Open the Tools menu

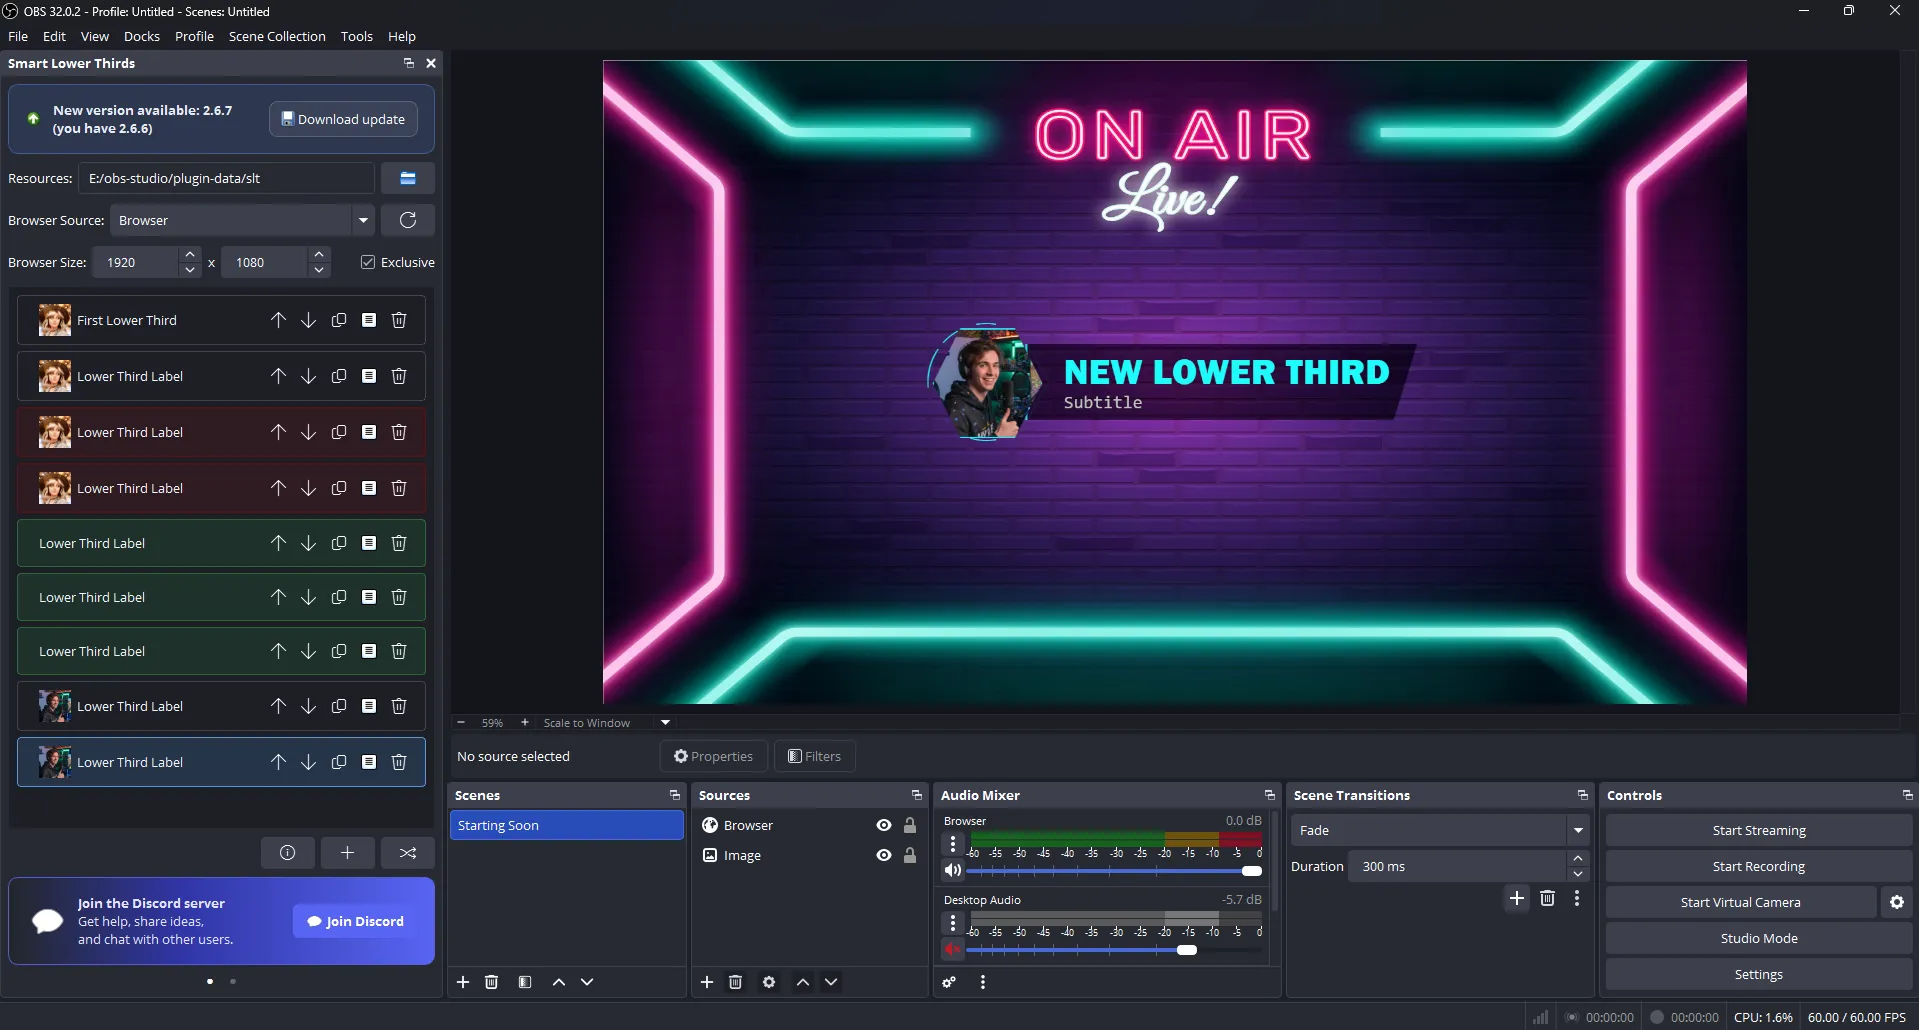coord(357,36)
